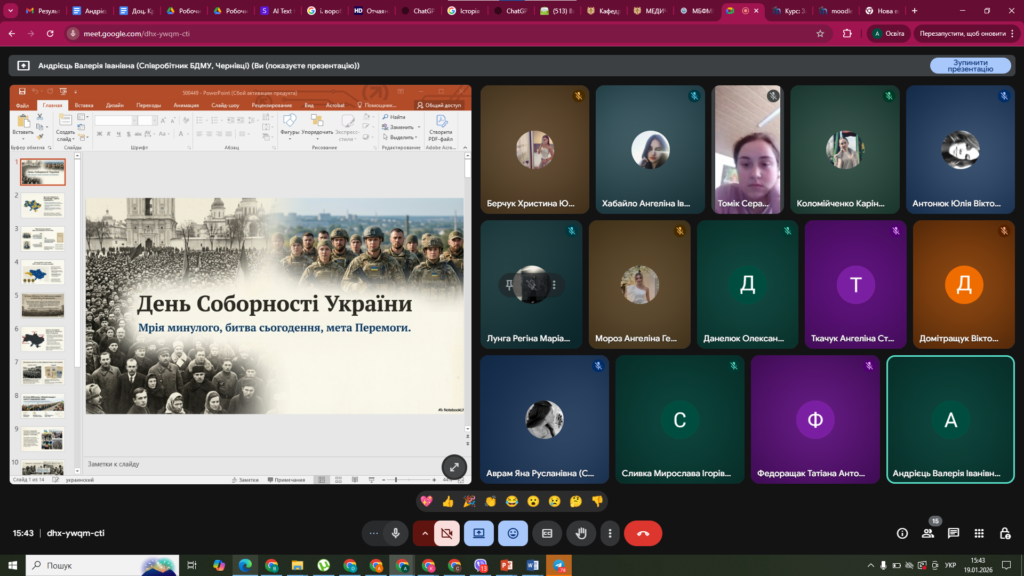
Task: Send the thumbs up reaction
Action: (x=448, y=501)
